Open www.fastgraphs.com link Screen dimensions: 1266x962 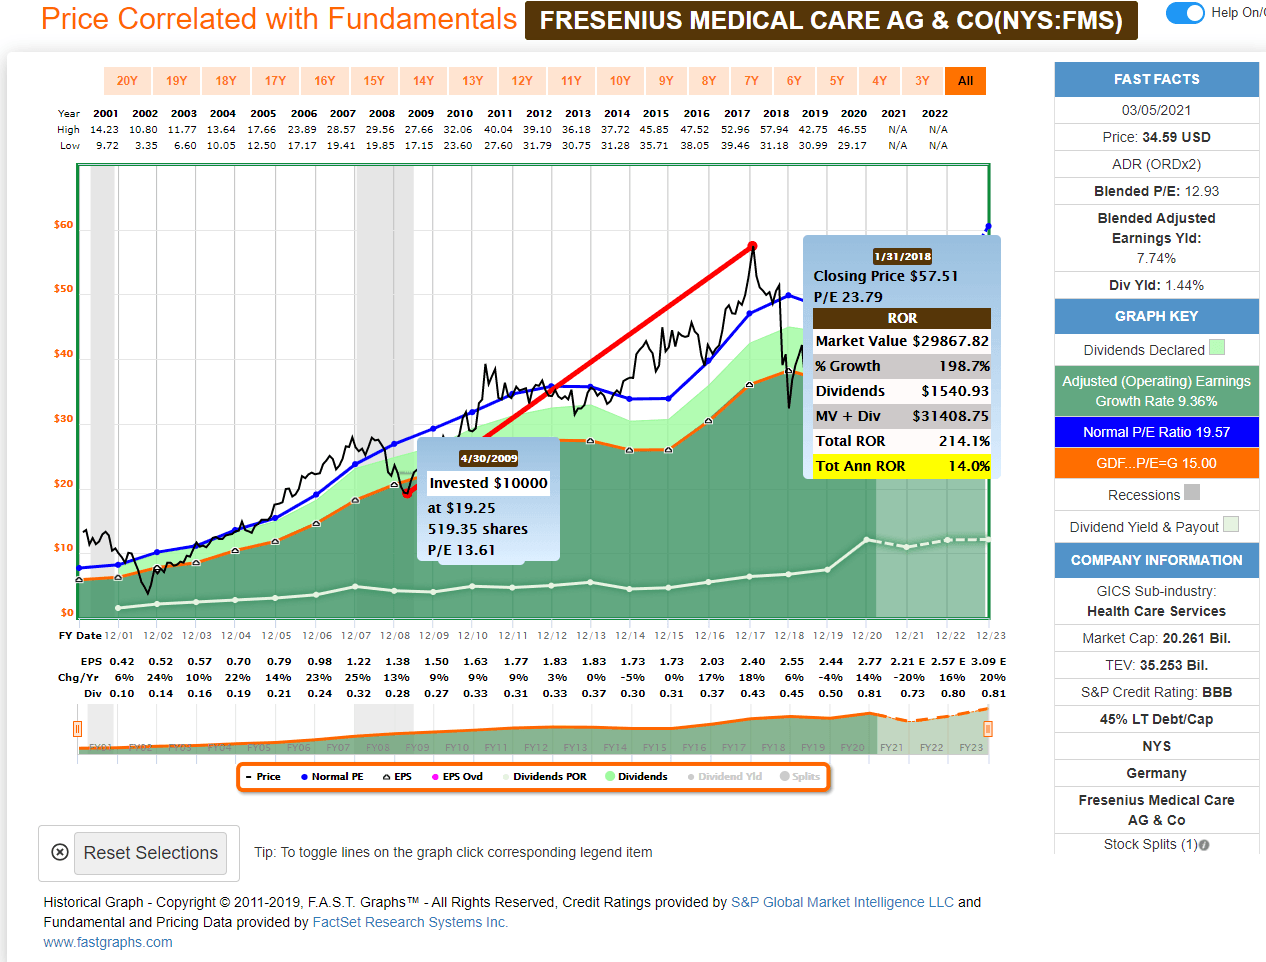coord(108,942)
